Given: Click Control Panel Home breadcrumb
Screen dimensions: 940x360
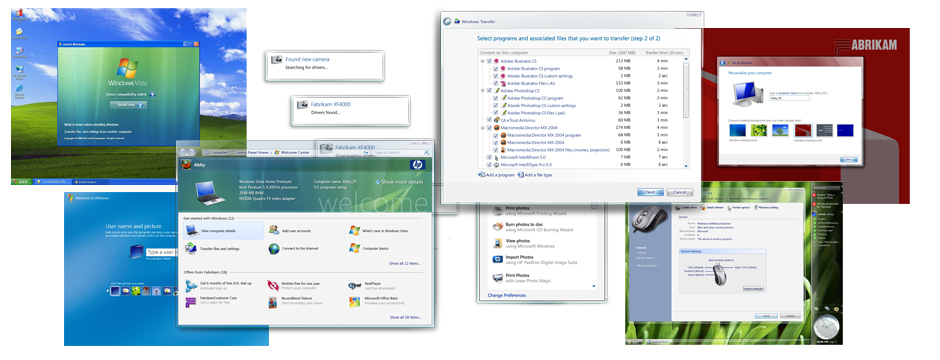Looking at the screenshot, I should [x=251, y=153].
